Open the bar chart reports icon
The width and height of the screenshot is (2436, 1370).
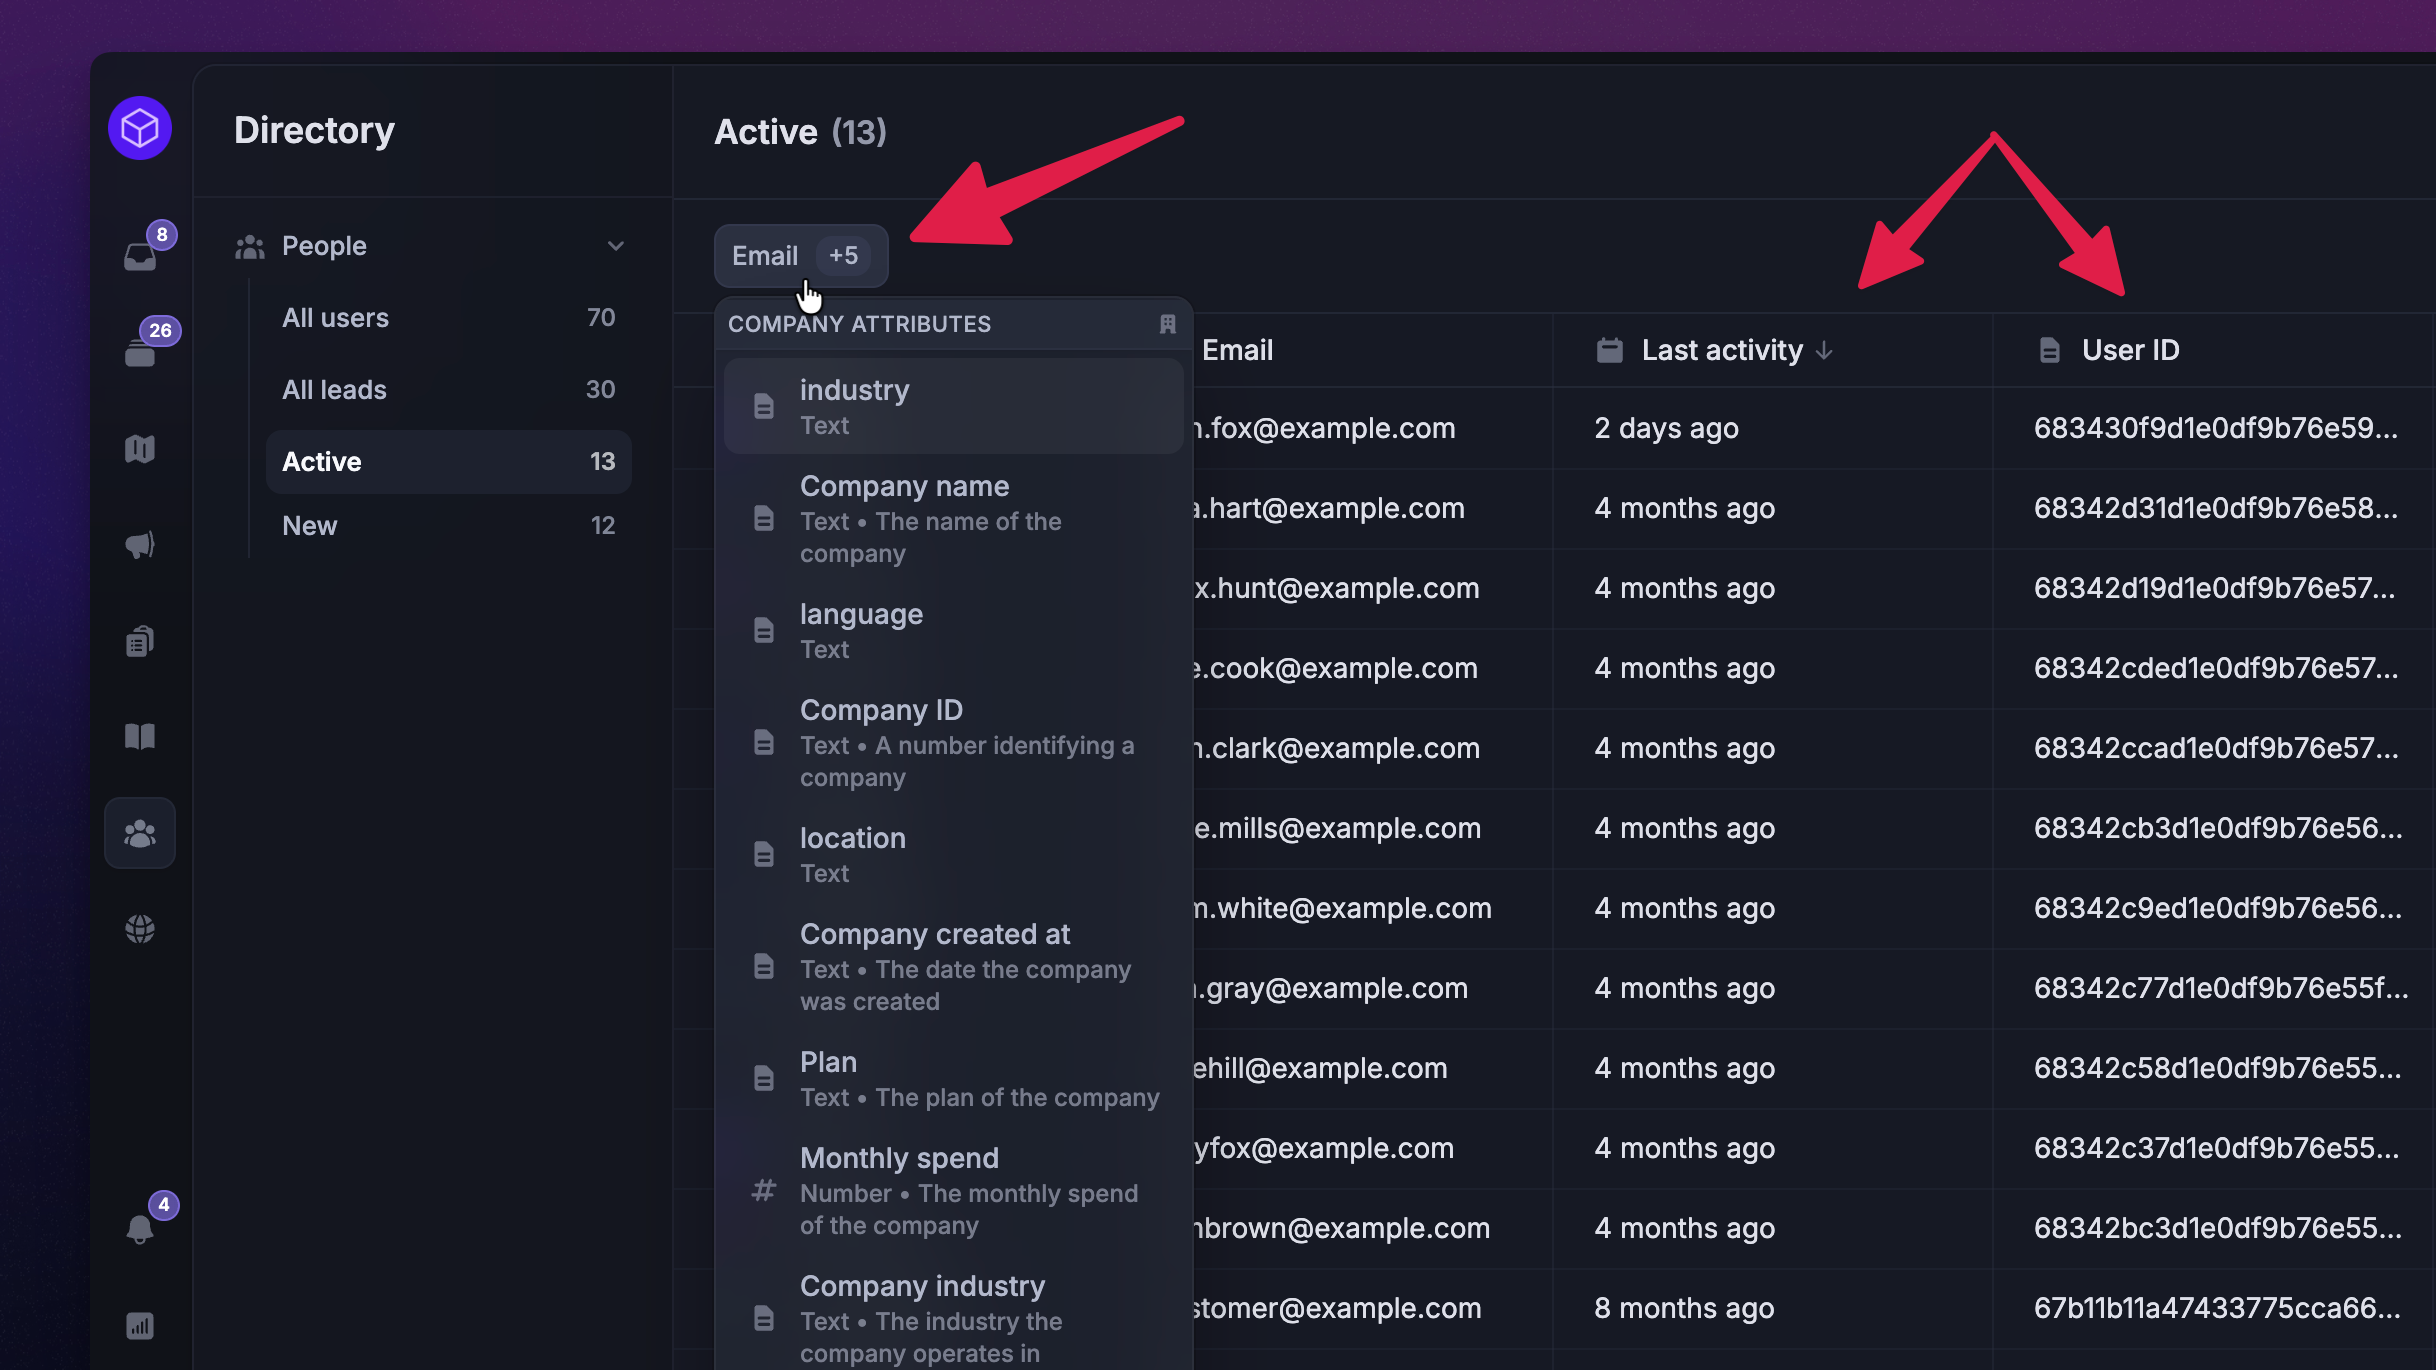click(140, 1326)
